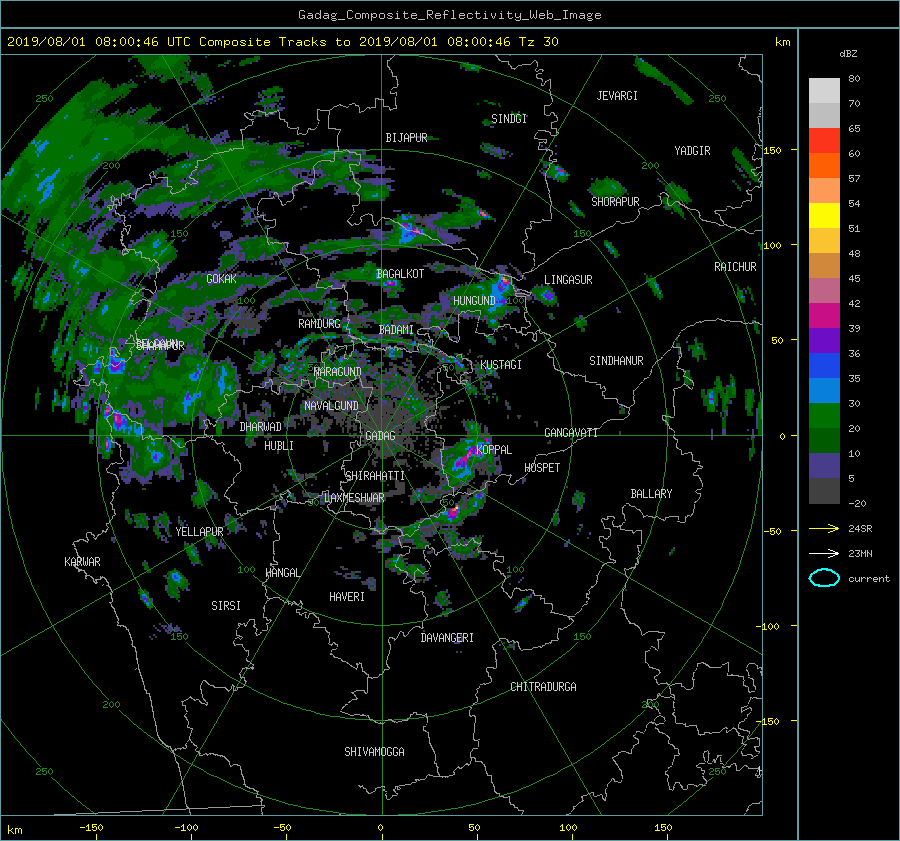Image resolution: width=900 pixels, height=841 pixels.
Task: Click the cyan 'current' ellipse legend symbol
Action: click(824, 578)
